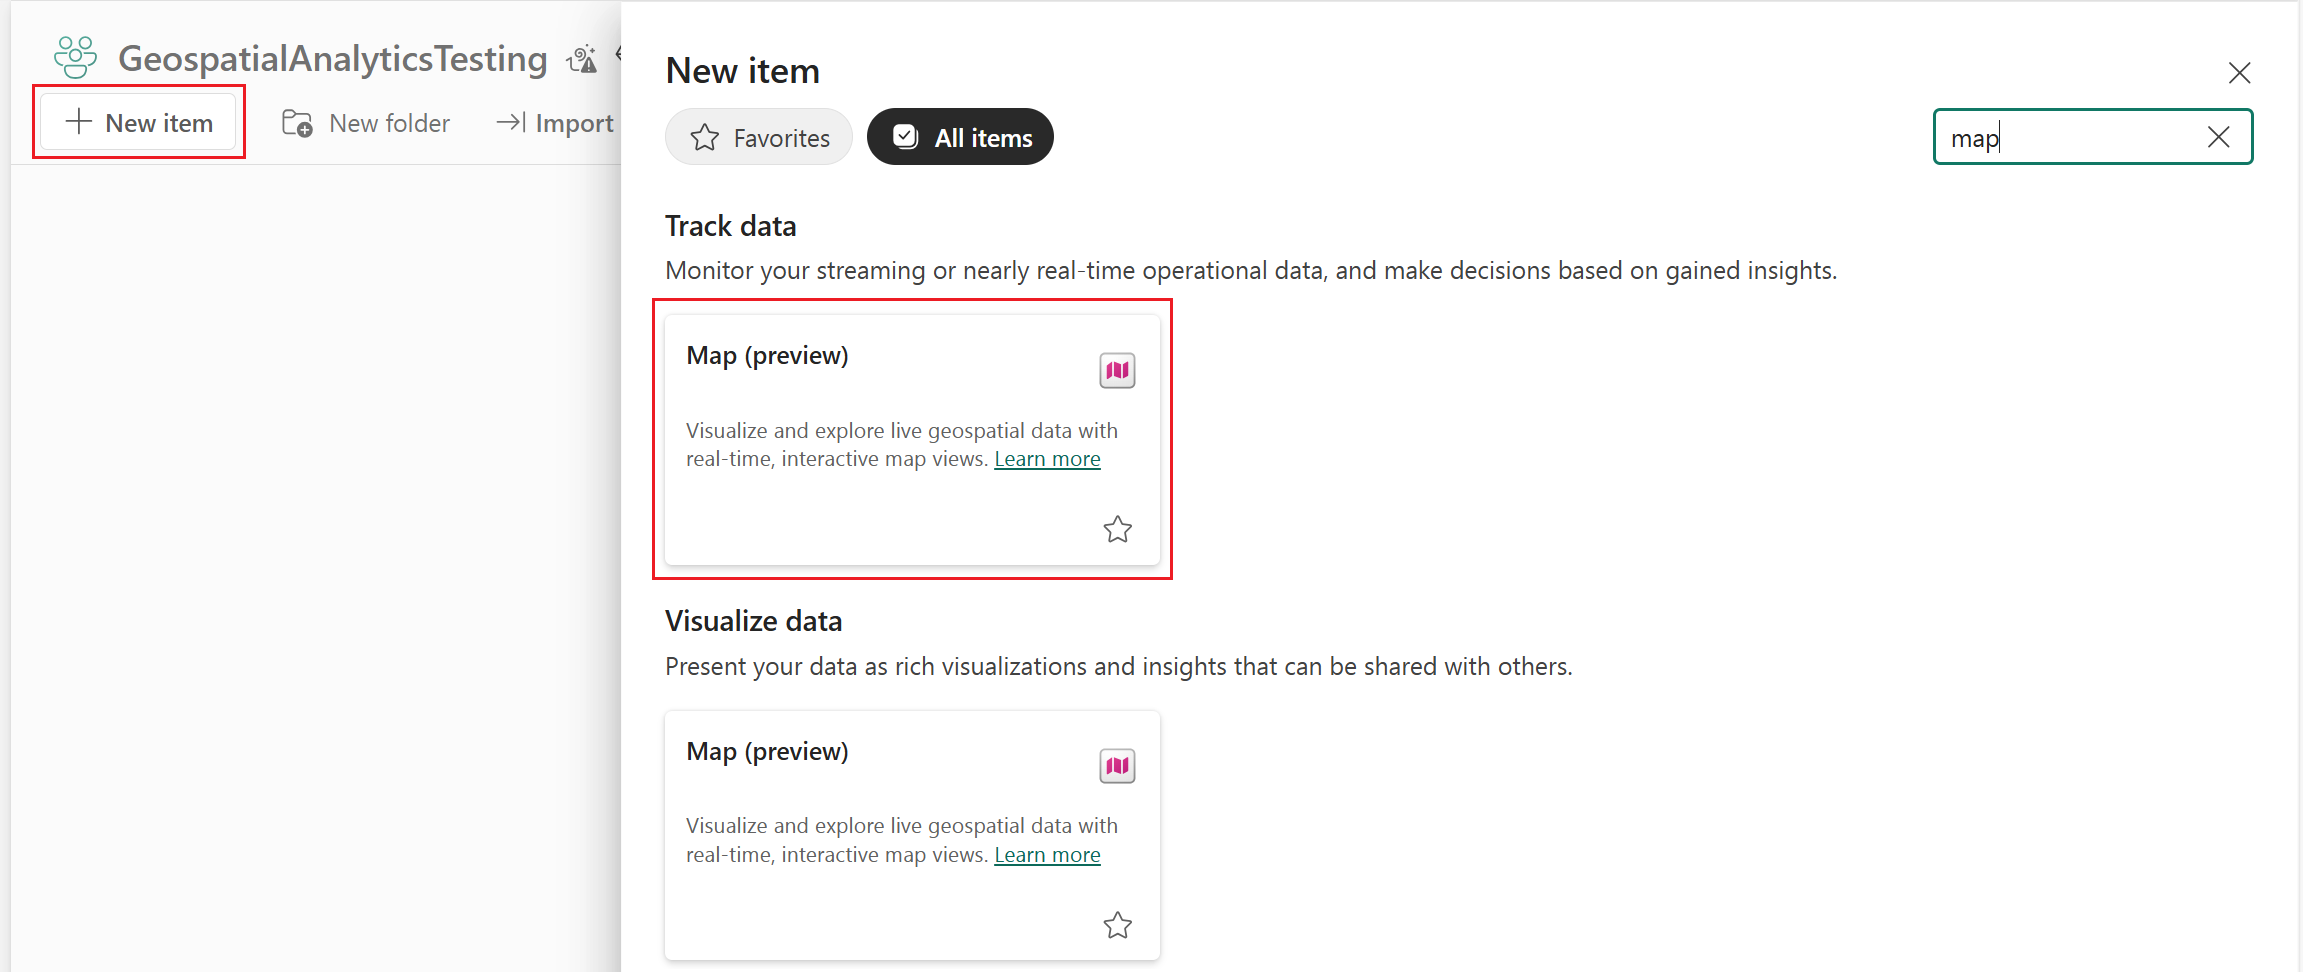Click the map icon in Track data card
The image size is (2303, 972).
[x=1117, y=370]
